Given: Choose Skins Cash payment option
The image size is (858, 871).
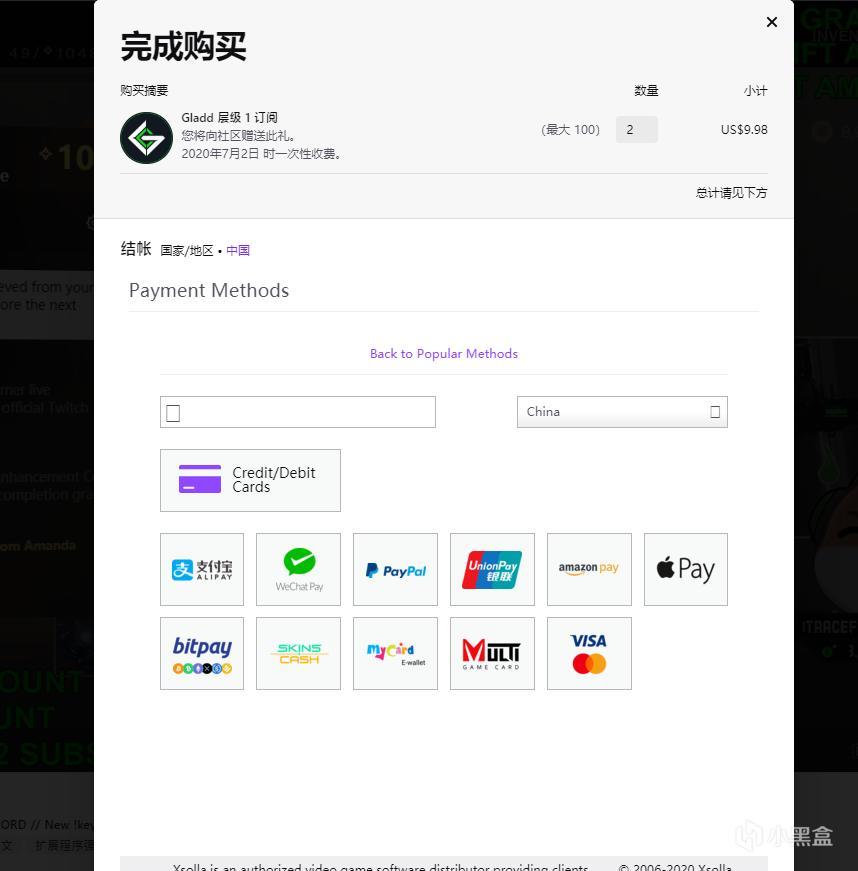Looking at the screenshot, I should (x=298, y=653).
